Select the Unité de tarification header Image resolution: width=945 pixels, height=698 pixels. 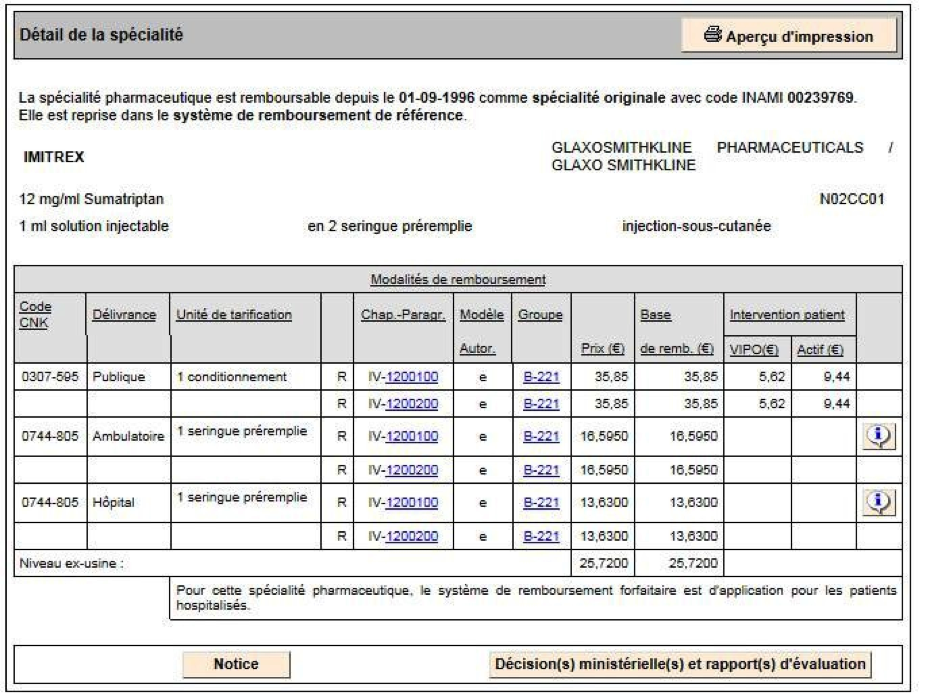pos(234,315)
